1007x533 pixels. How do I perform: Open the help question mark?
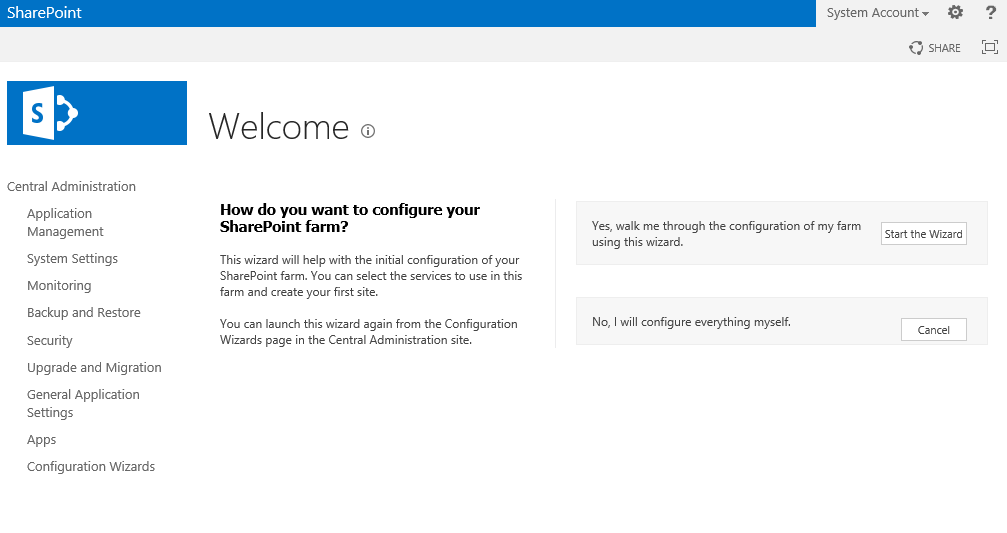[x=990, y=13]
